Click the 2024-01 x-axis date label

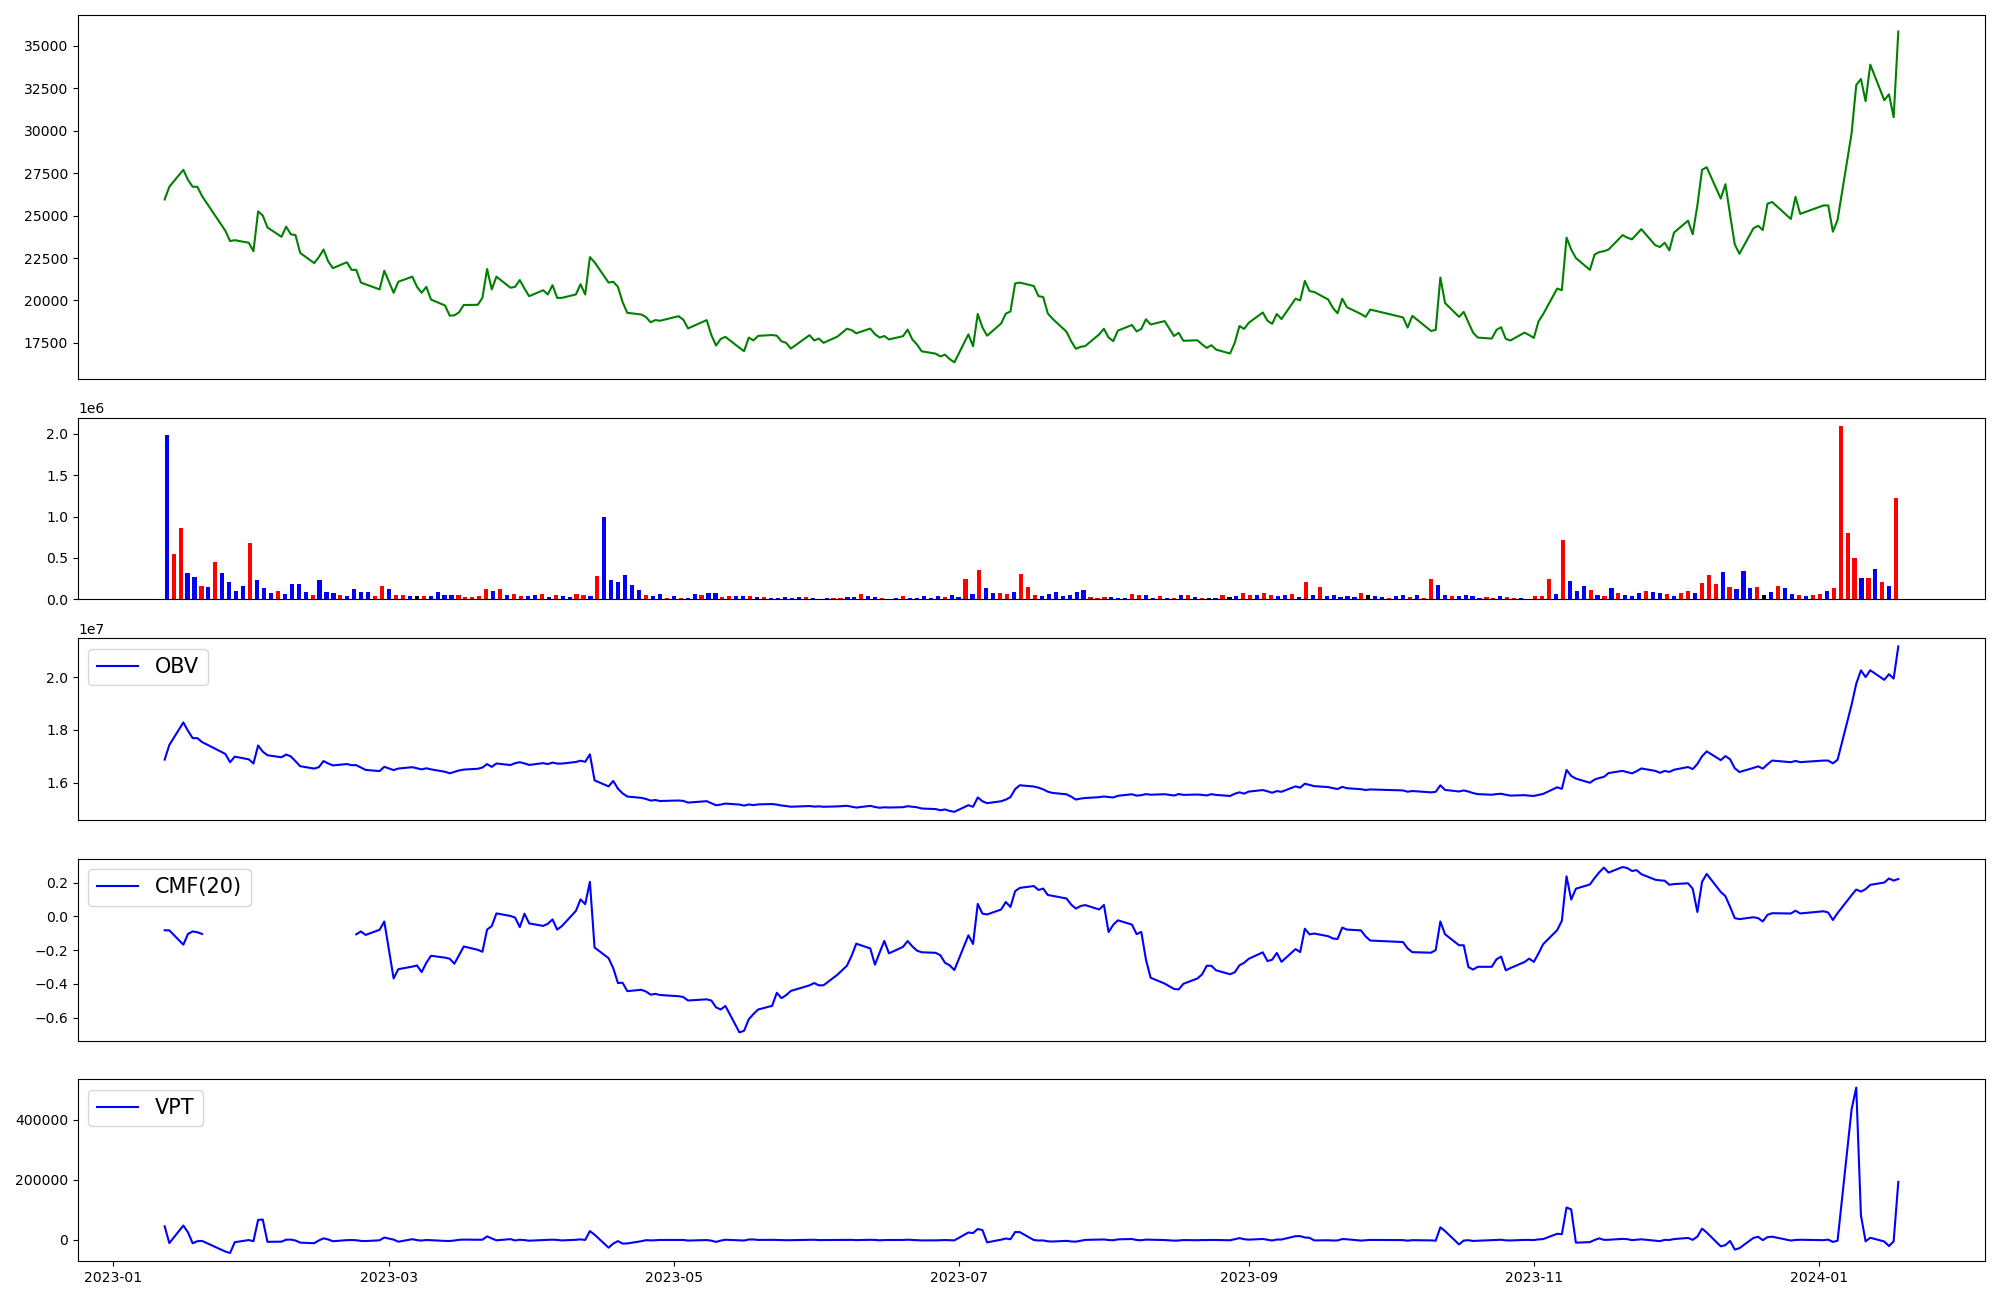tap(1819, 1277)
